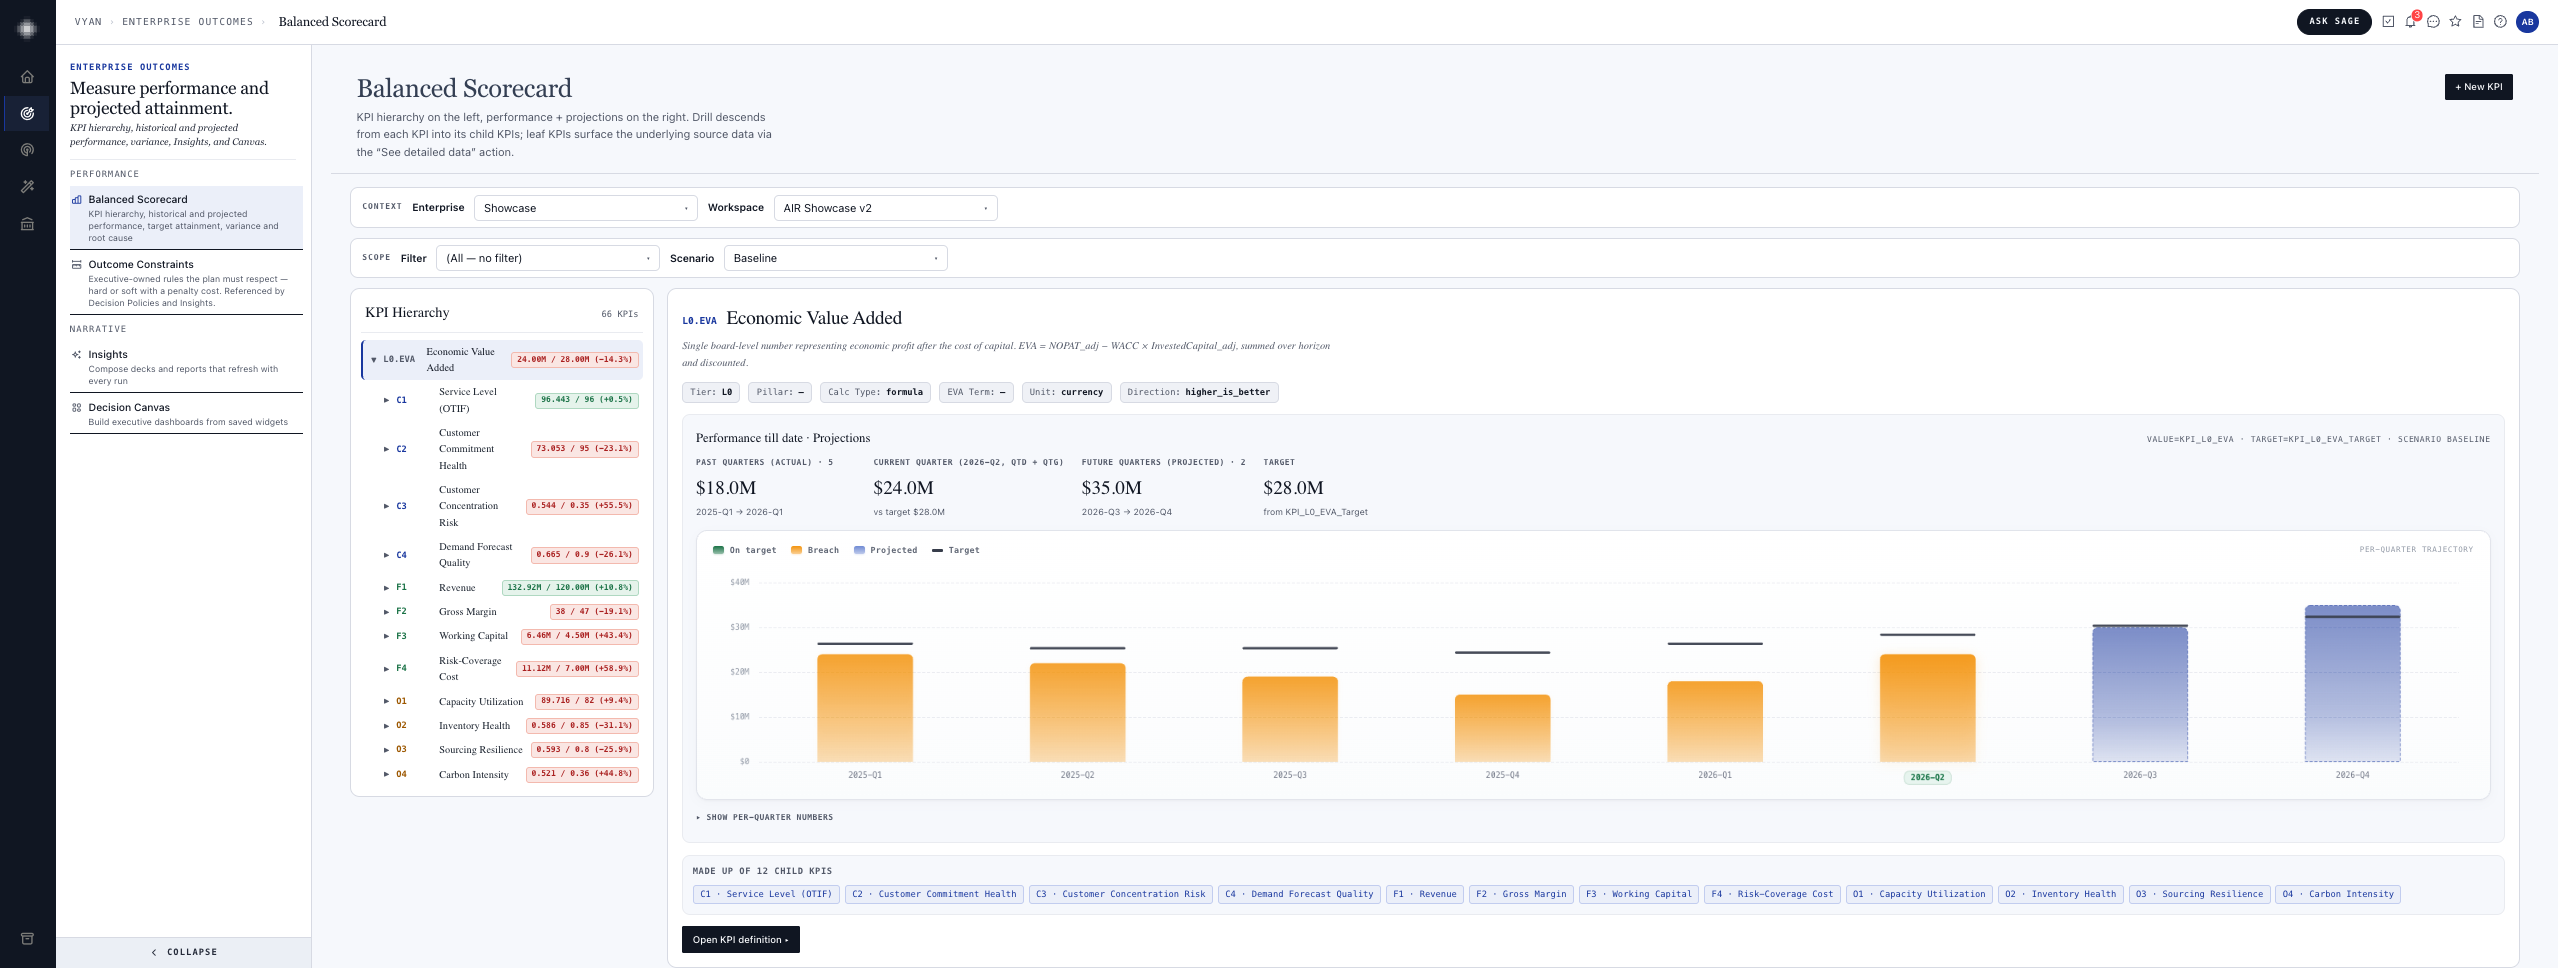Viewport: 2558px width, 968px height.
Task: Click the 2025-Q1 orange bar
Action: [x=865, y=708]
